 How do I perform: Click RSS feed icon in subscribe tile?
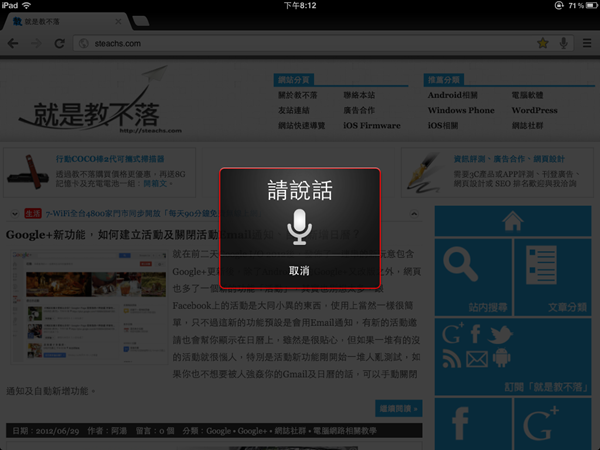click(x=452, y=359)
